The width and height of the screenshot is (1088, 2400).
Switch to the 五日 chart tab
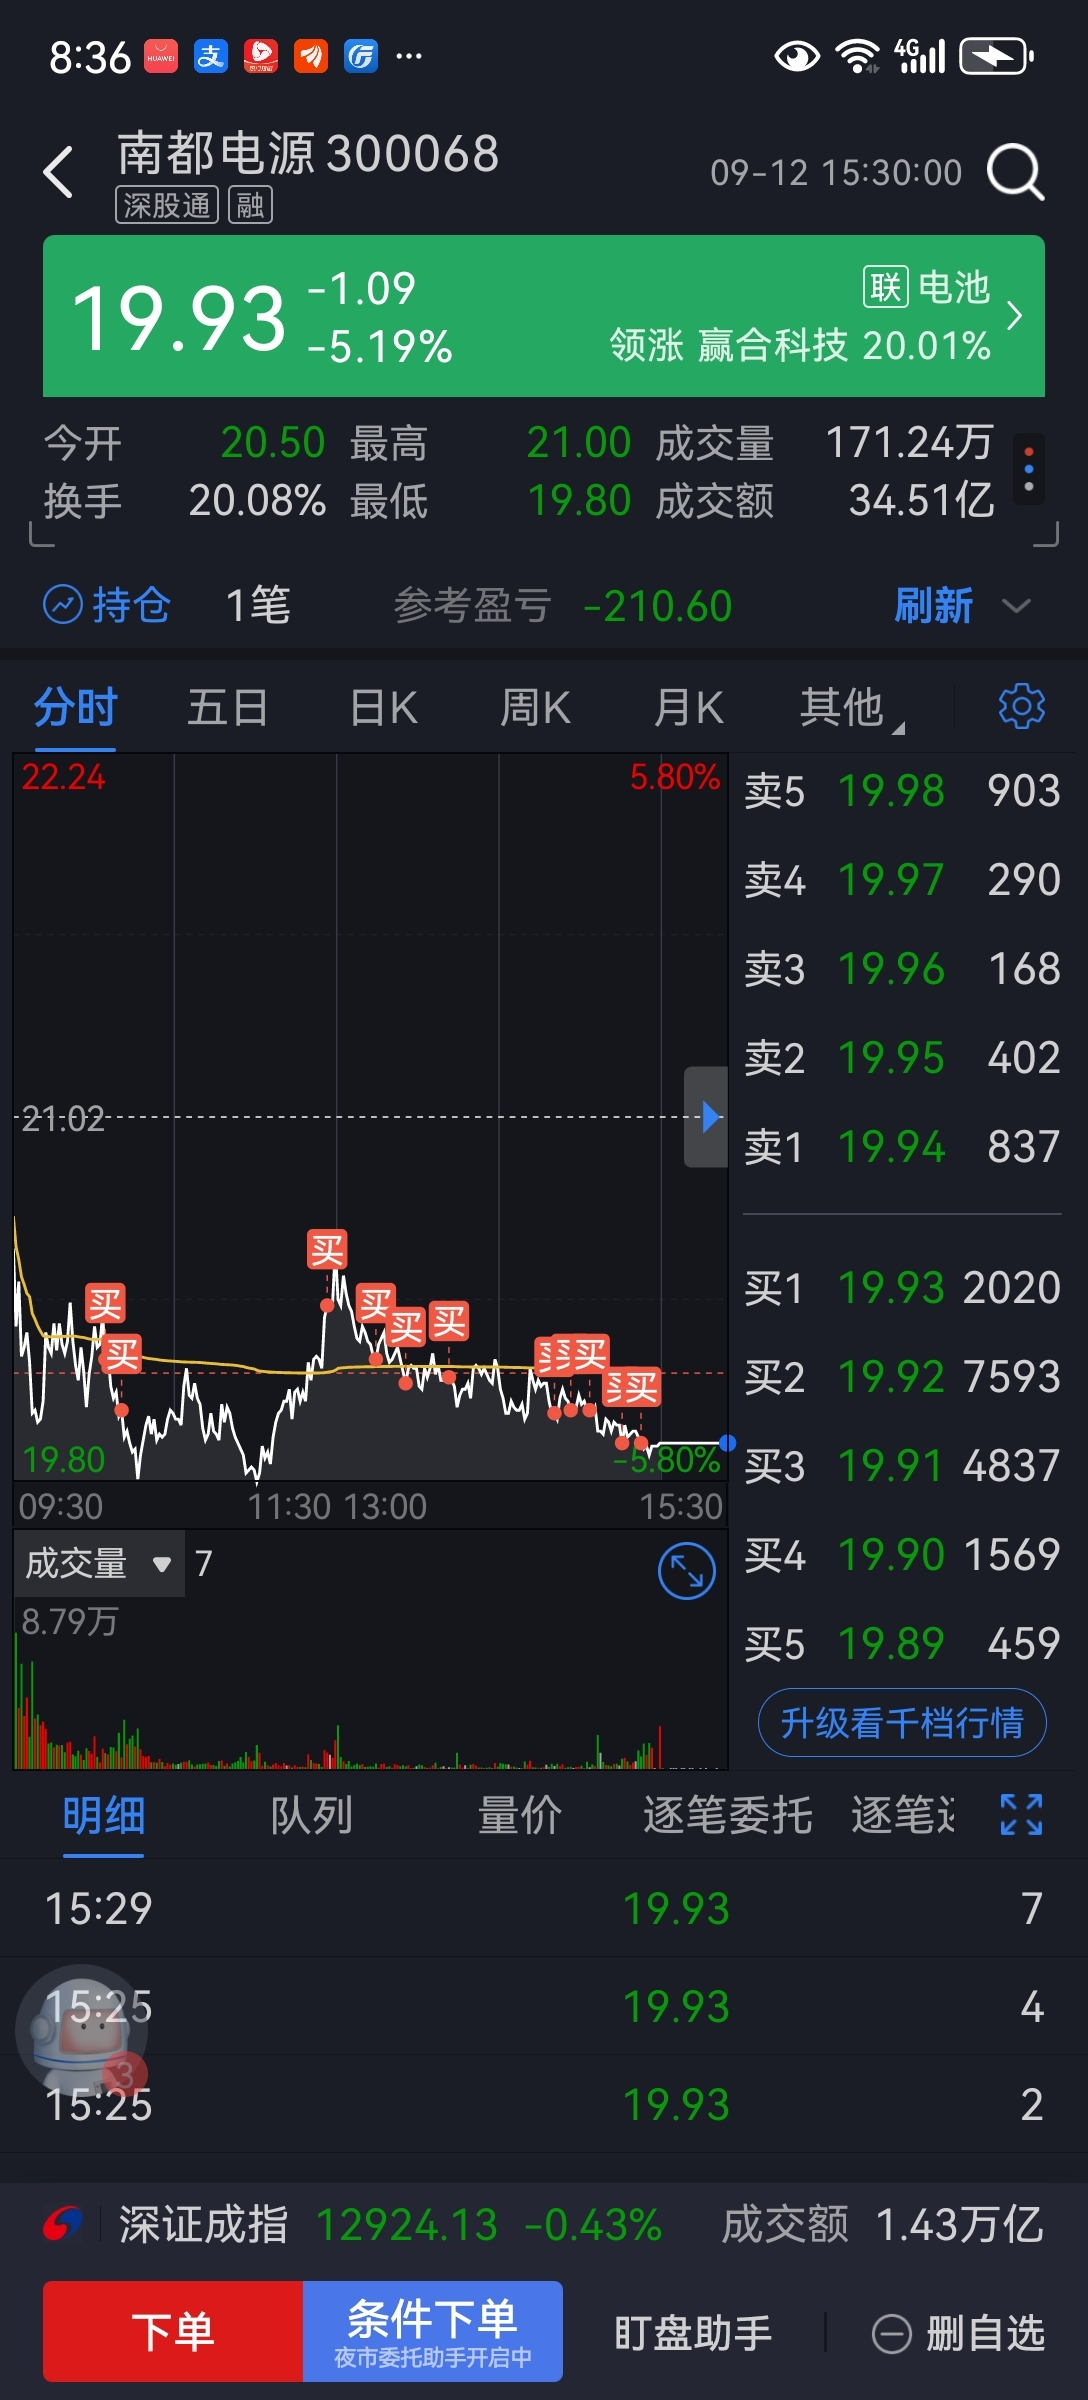[x=228, y=708]
